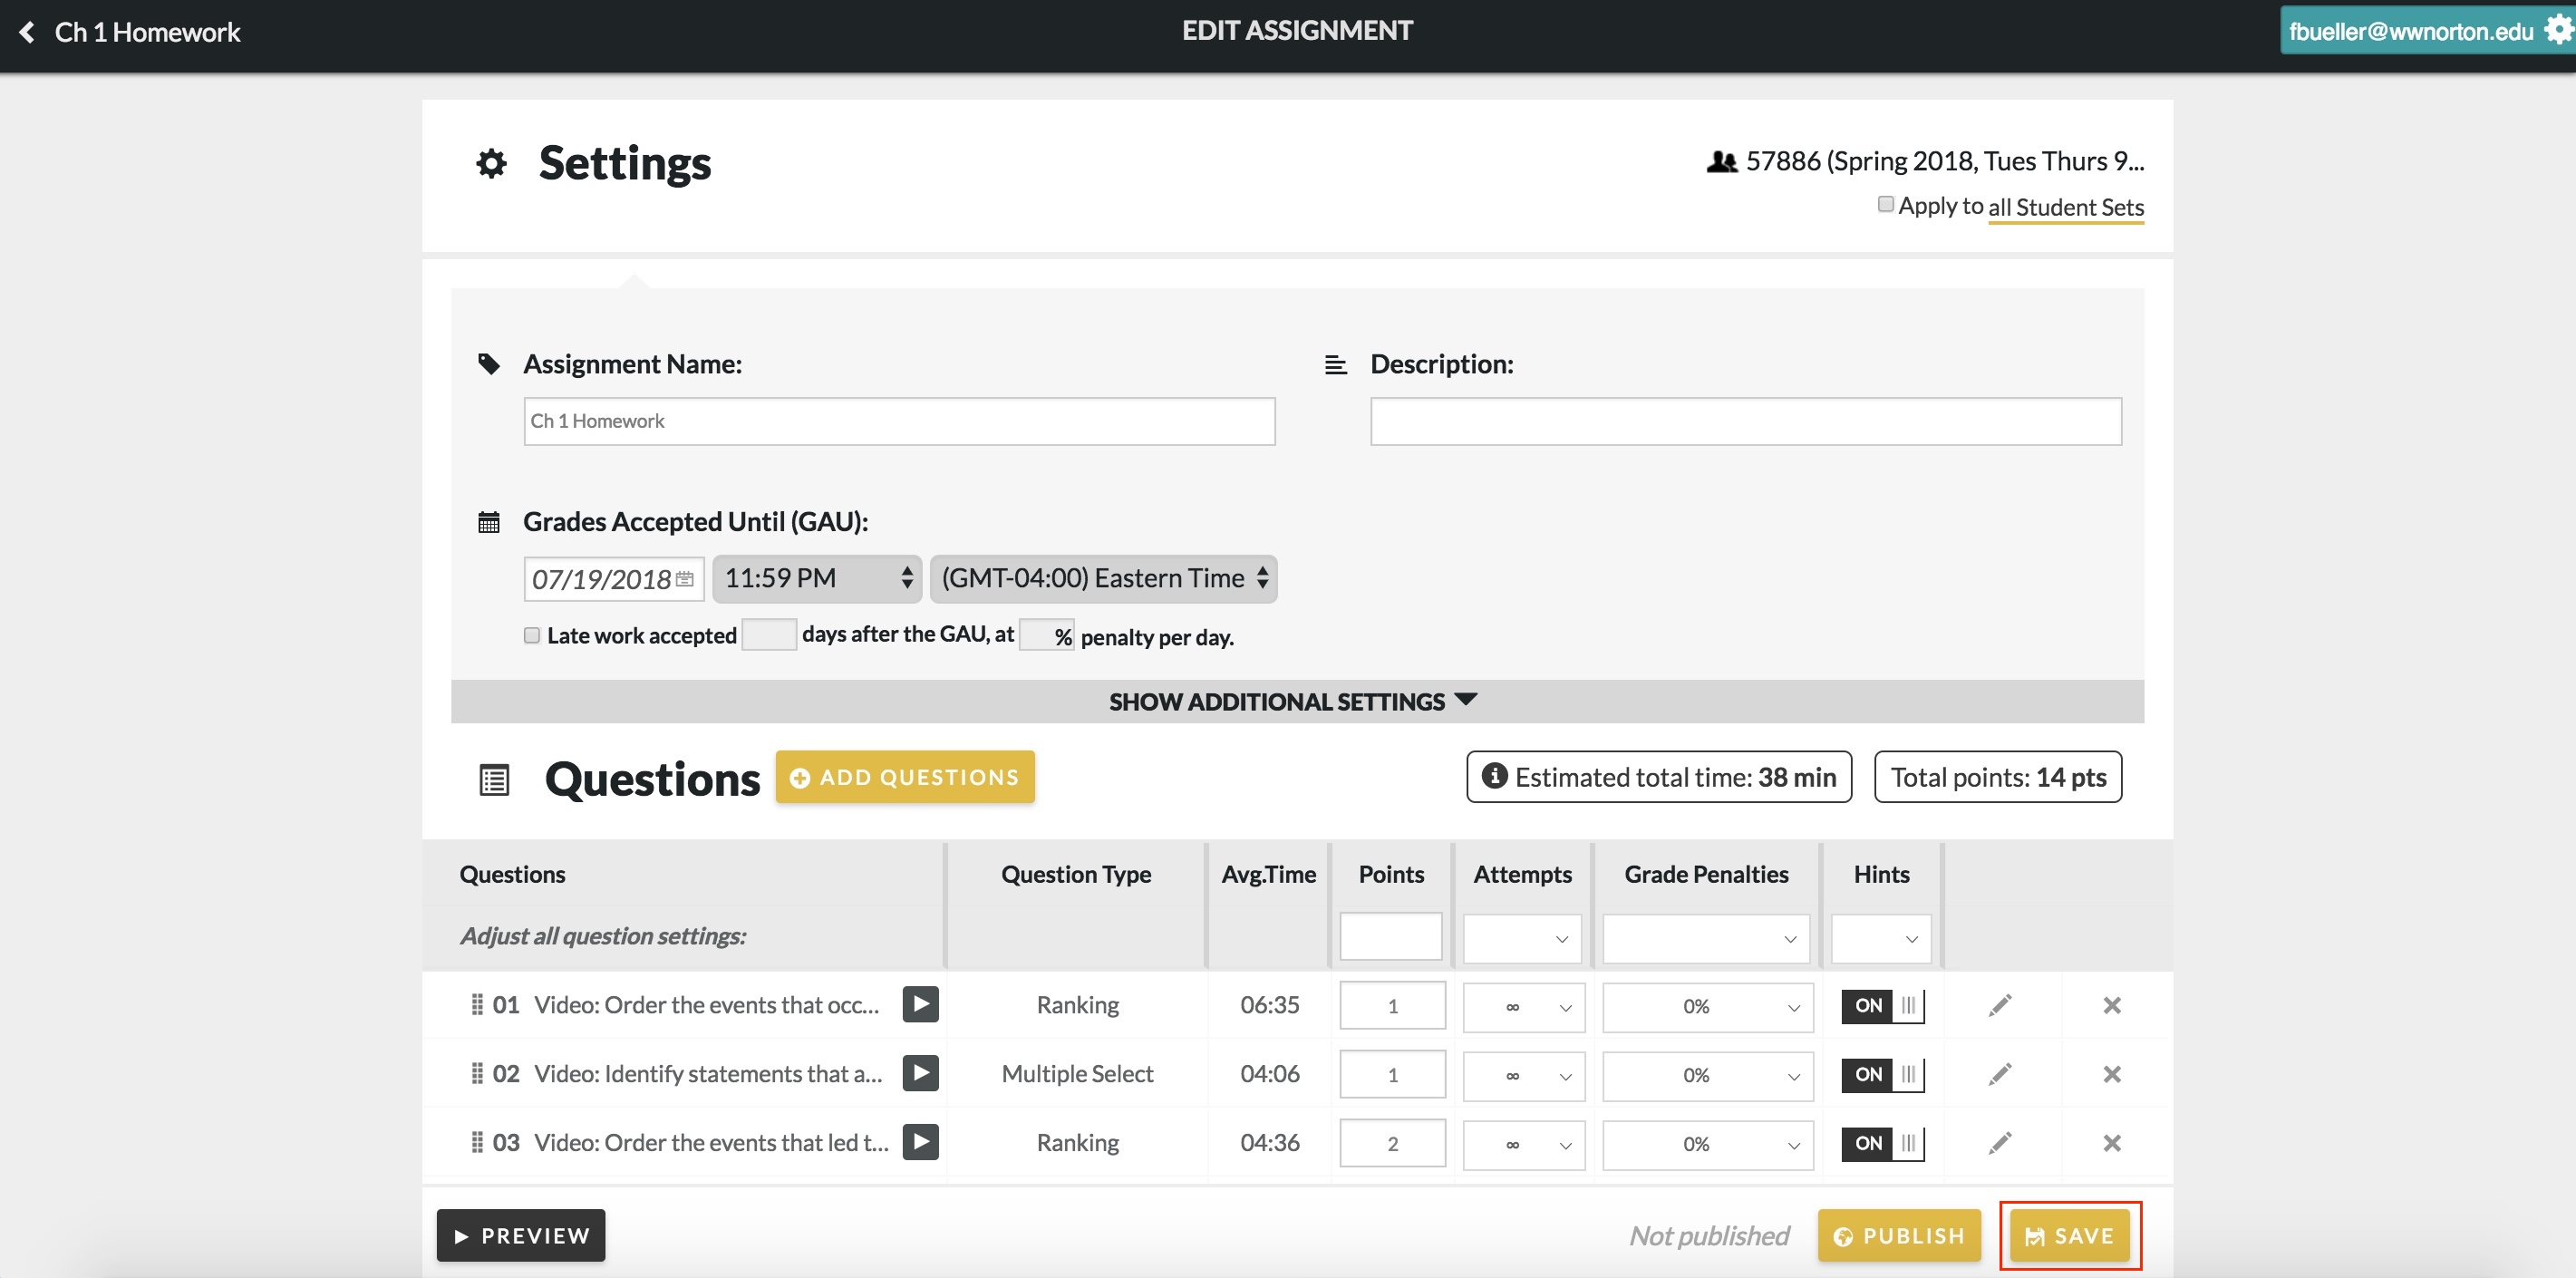Play video preview for question 03
This screenshot has height=1278, width=2576.
[919, 1142]
